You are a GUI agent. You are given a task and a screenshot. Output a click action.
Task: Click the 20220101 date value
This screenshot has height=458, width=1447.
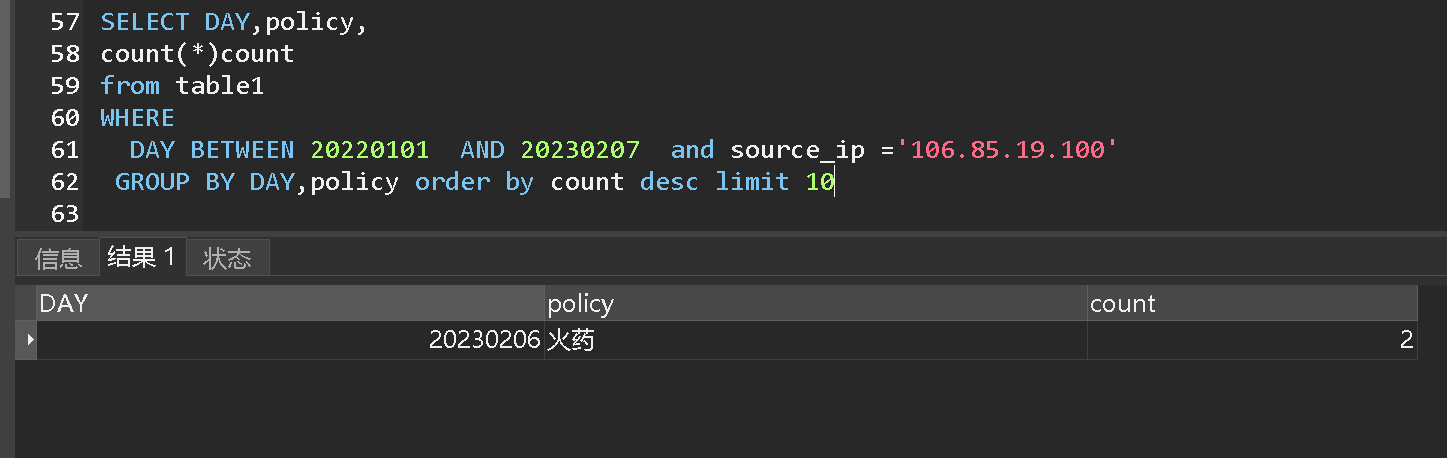point(370,150)
